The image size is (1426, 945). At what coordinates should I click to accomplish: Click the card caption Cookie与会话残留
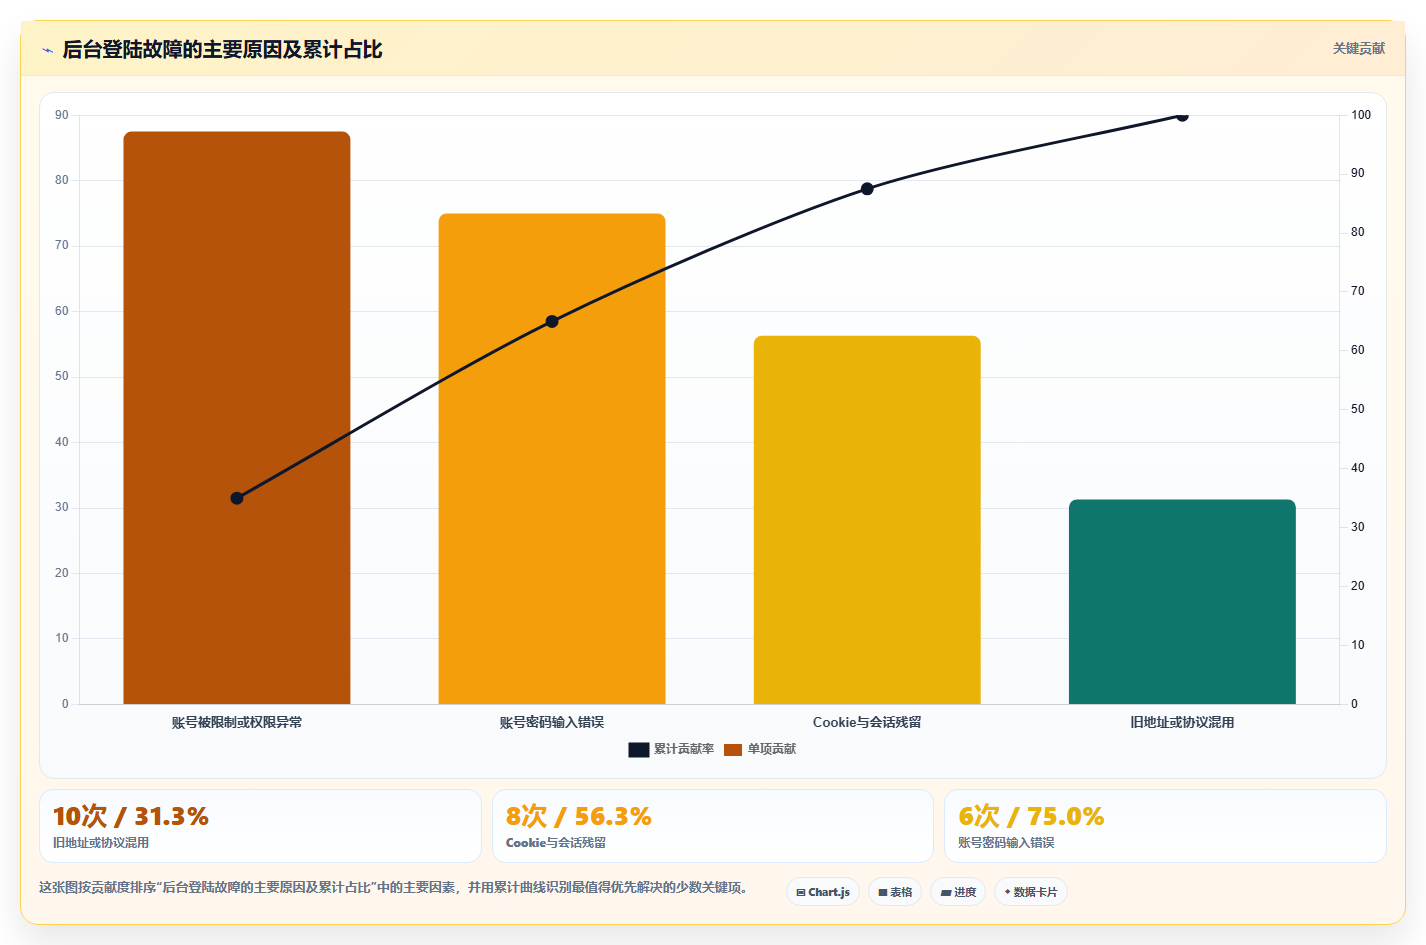click(556, 843)
